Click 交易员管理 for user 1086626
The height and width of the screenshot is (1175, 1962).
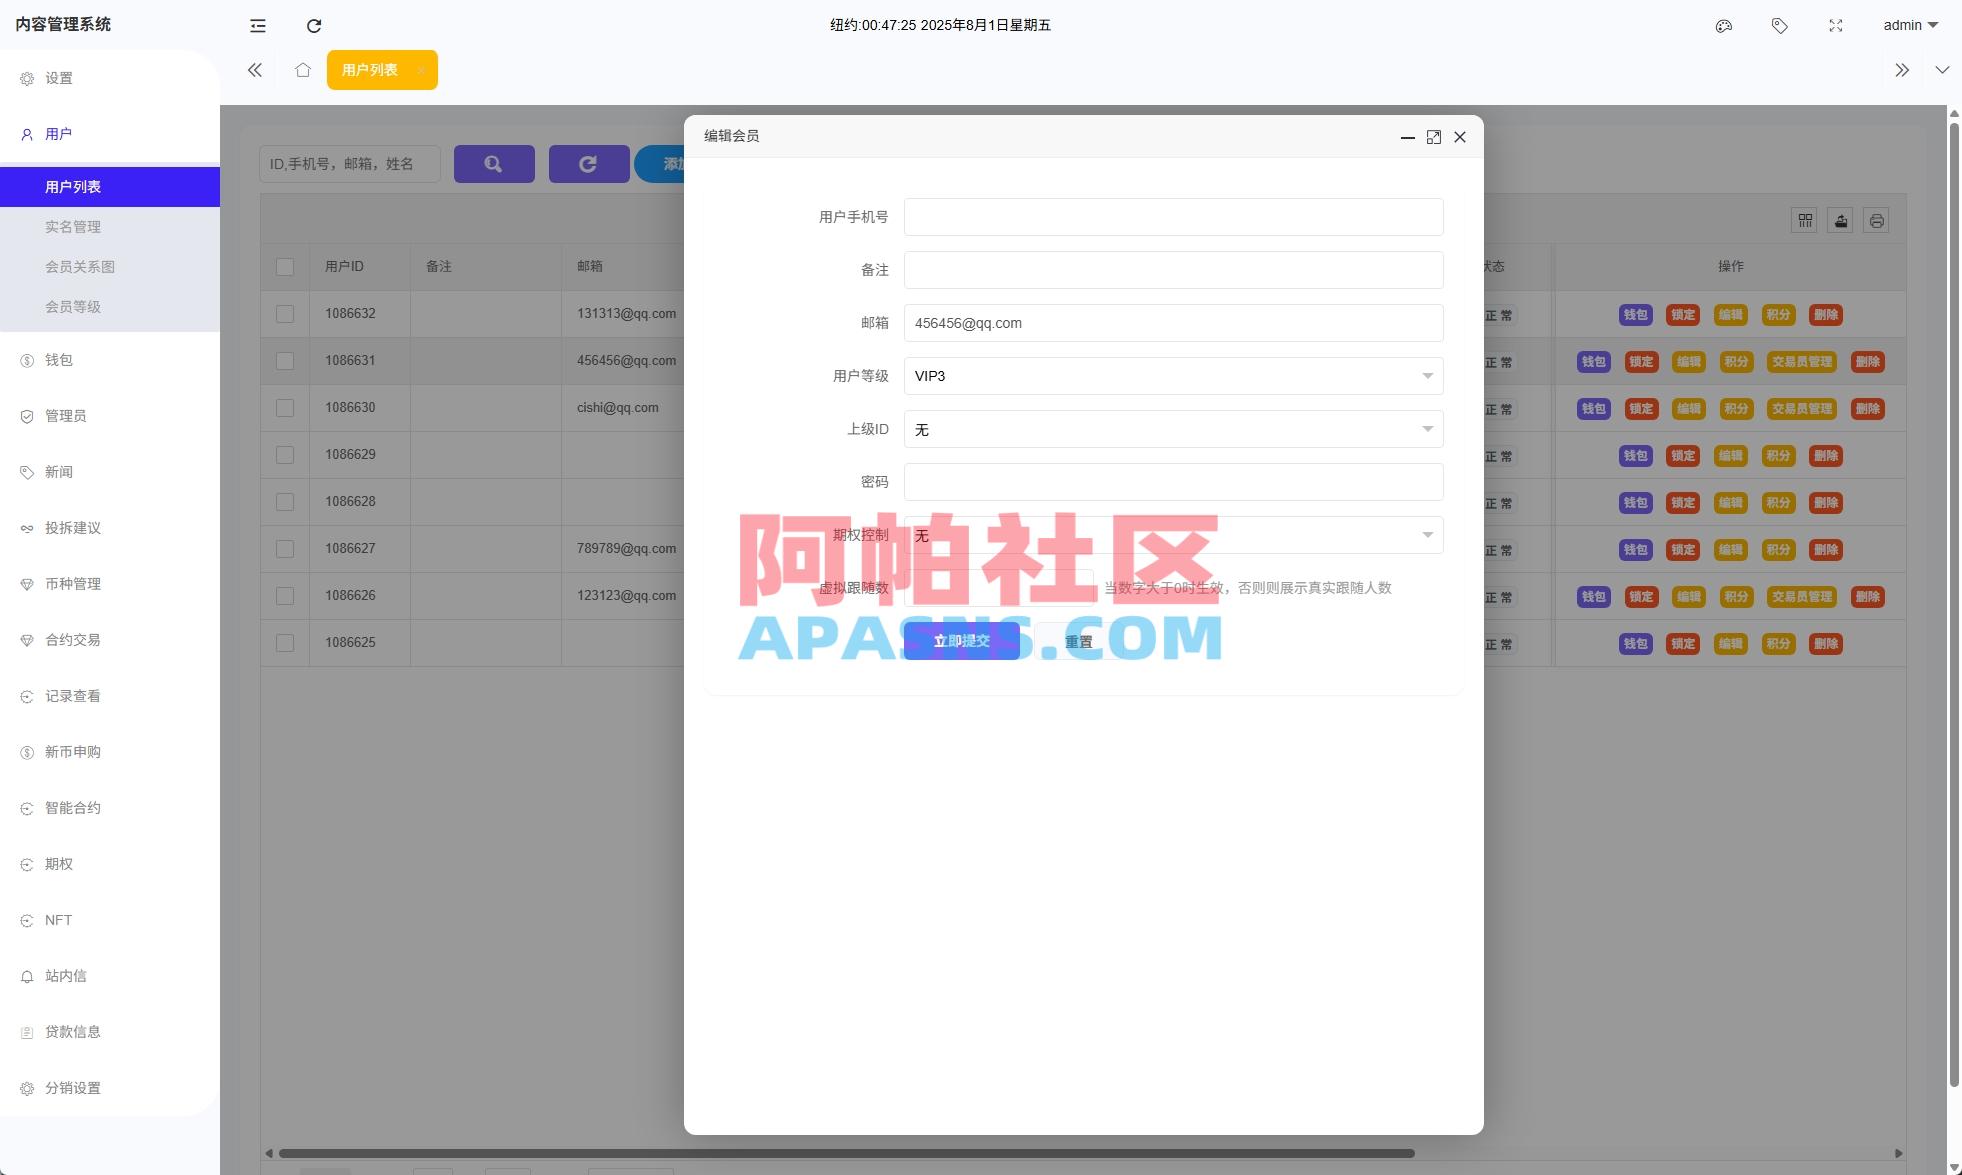[1802, 597]
